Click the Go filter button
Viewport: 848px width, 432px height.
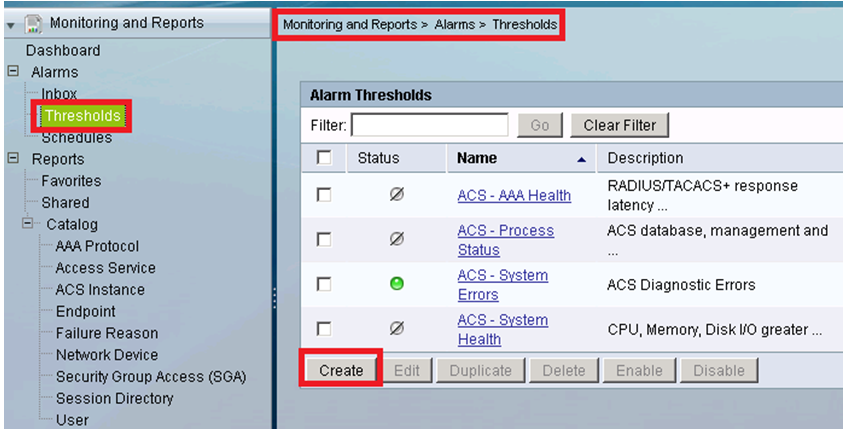click(x=540, y=125)
